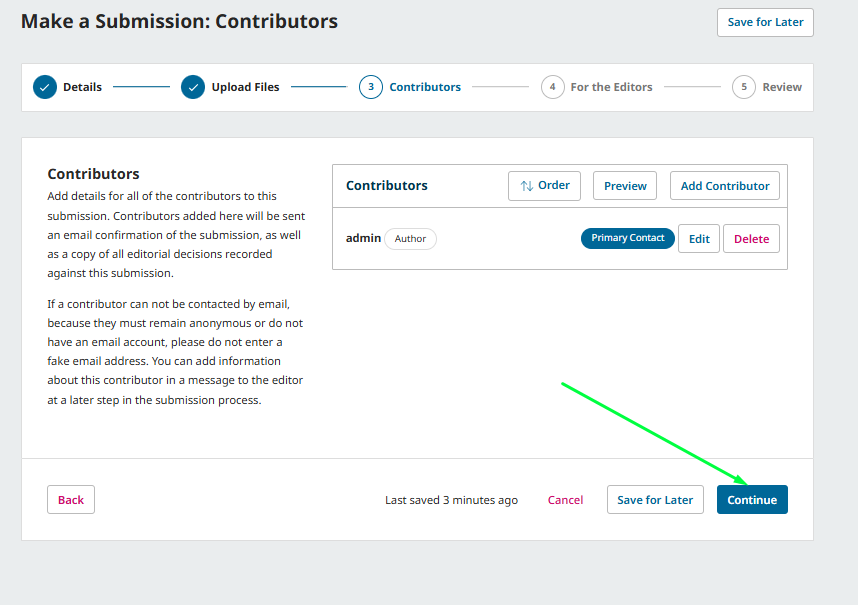Viewport: 858px width, 605px height.
Task: Click the Upload Files checkmark icon
Action: [x=193, y=87]
